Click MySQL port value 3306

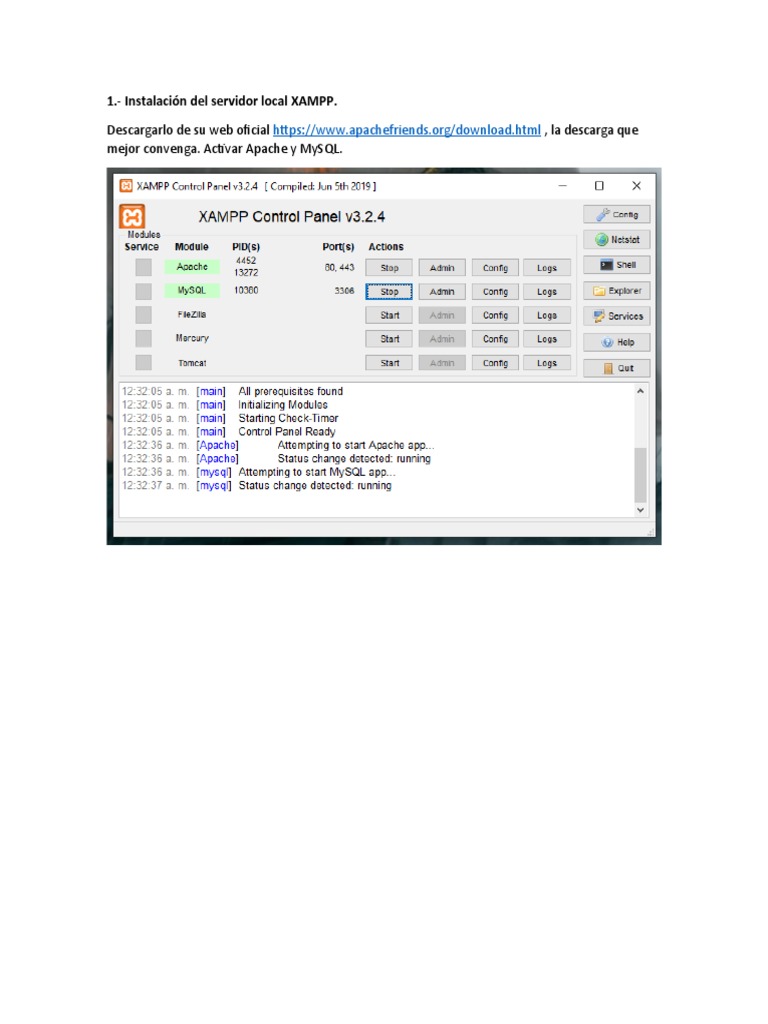point(344,291)
